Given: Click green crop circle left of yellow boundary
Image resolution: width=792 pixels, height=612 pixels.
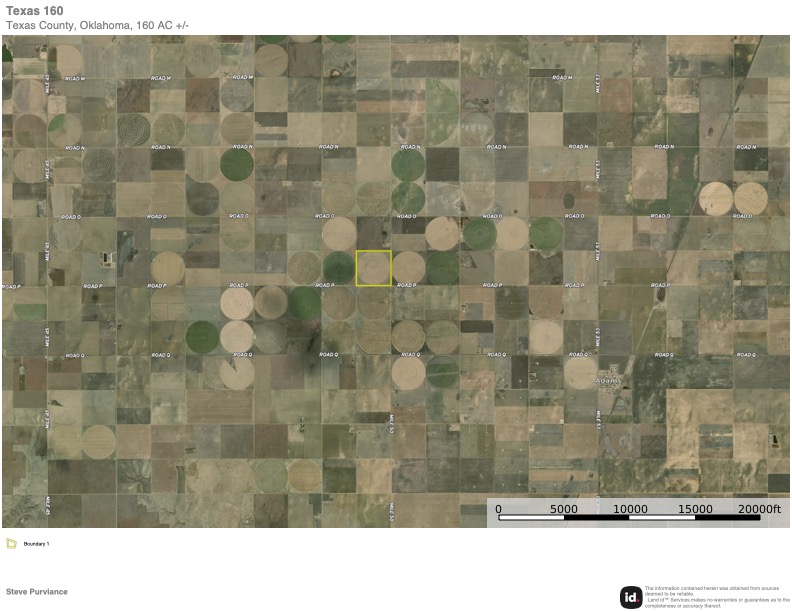Looking at the screenshot, I should (x=339, y=268).
